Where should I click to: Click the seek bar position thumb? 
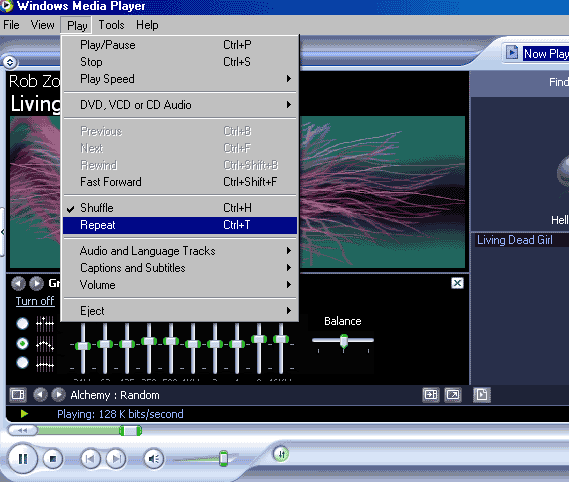click(x=131, y=430)
